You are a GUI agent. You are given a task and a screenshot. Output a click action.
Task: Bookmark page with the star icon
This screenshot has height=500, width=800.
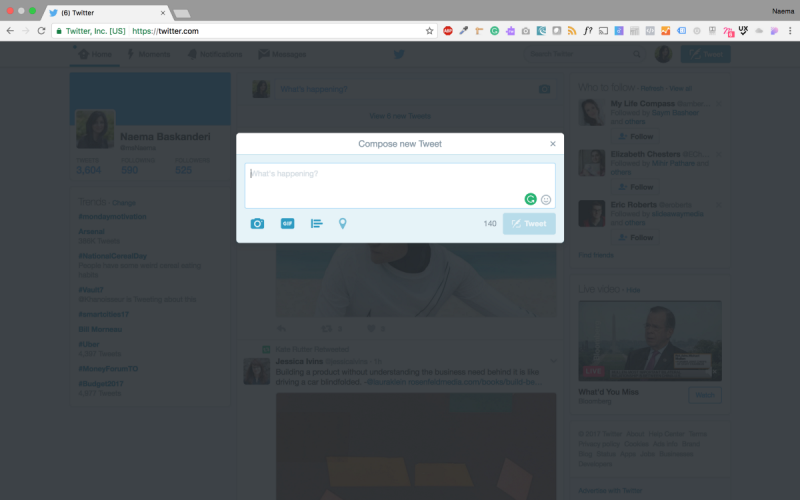pos(429,31)
